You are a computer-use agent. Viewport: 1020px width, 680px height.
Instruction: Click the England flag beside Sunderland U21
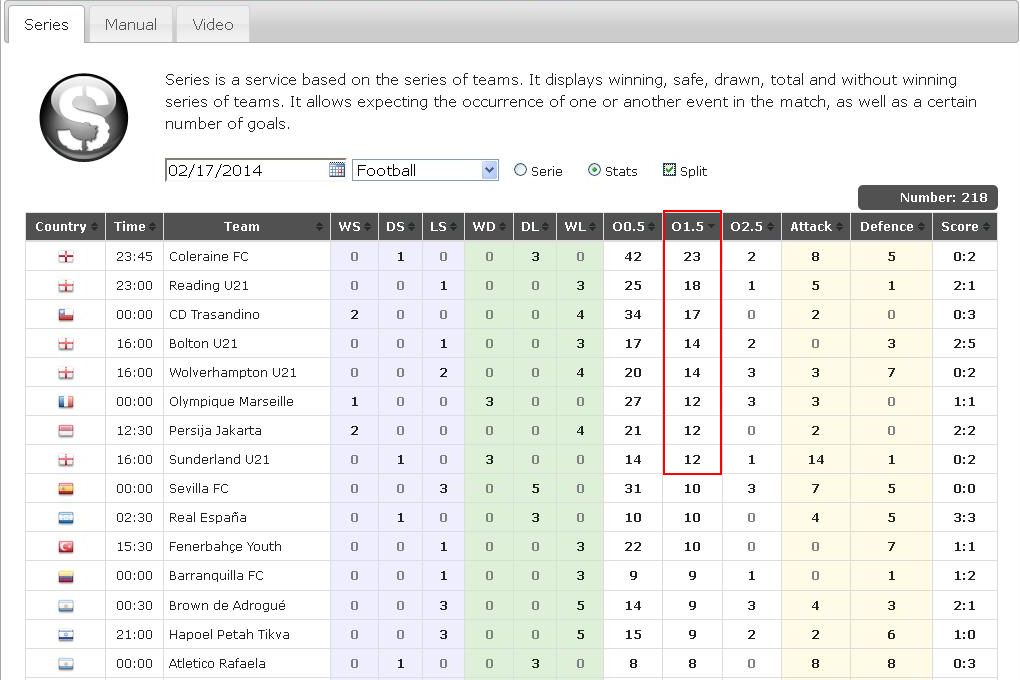[66, 460]
